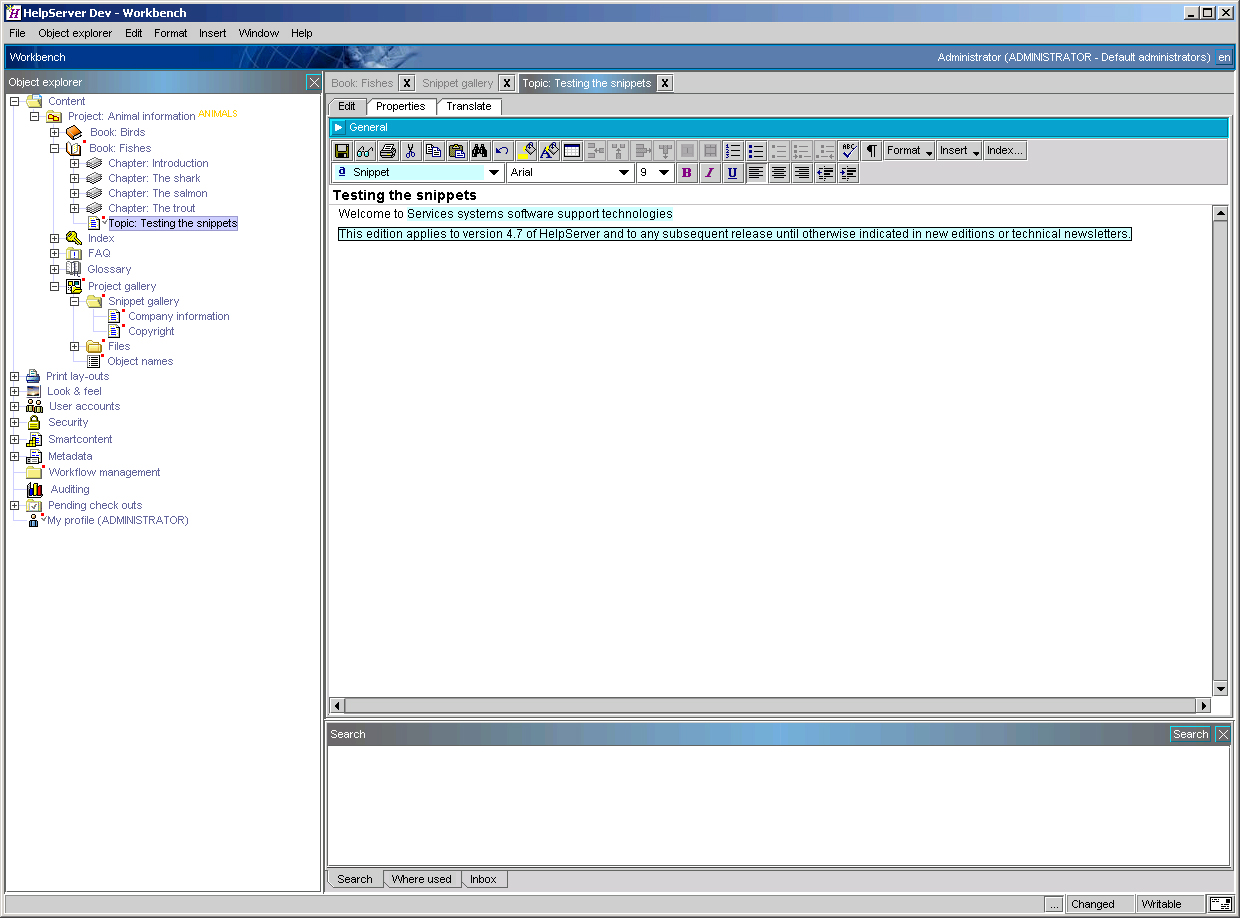Image resolution: width=1240 pixels, height=918 pixels.
Task: Toggle italic formatting
Action: pos(710,173)
